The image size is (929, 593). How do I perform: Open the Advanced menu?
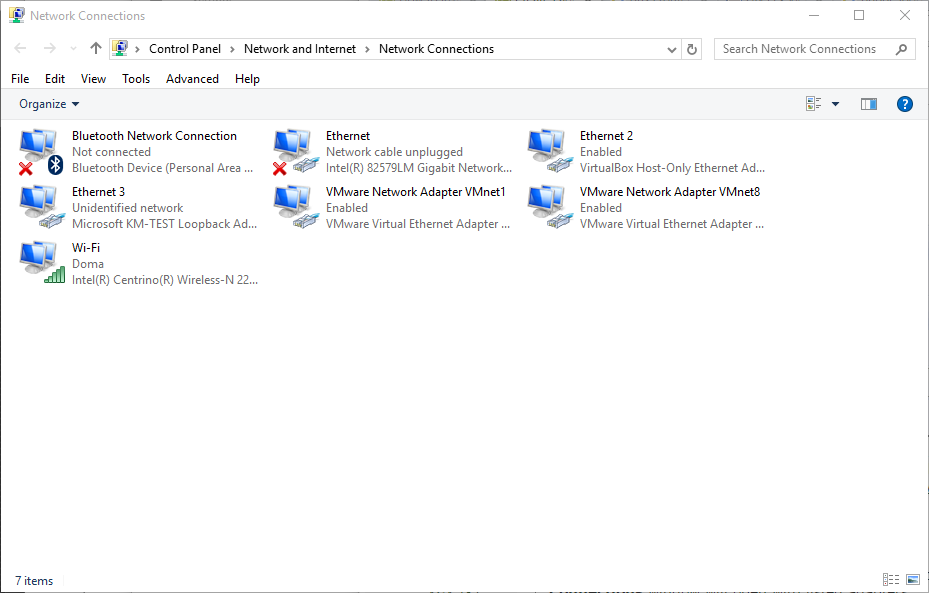193,79
